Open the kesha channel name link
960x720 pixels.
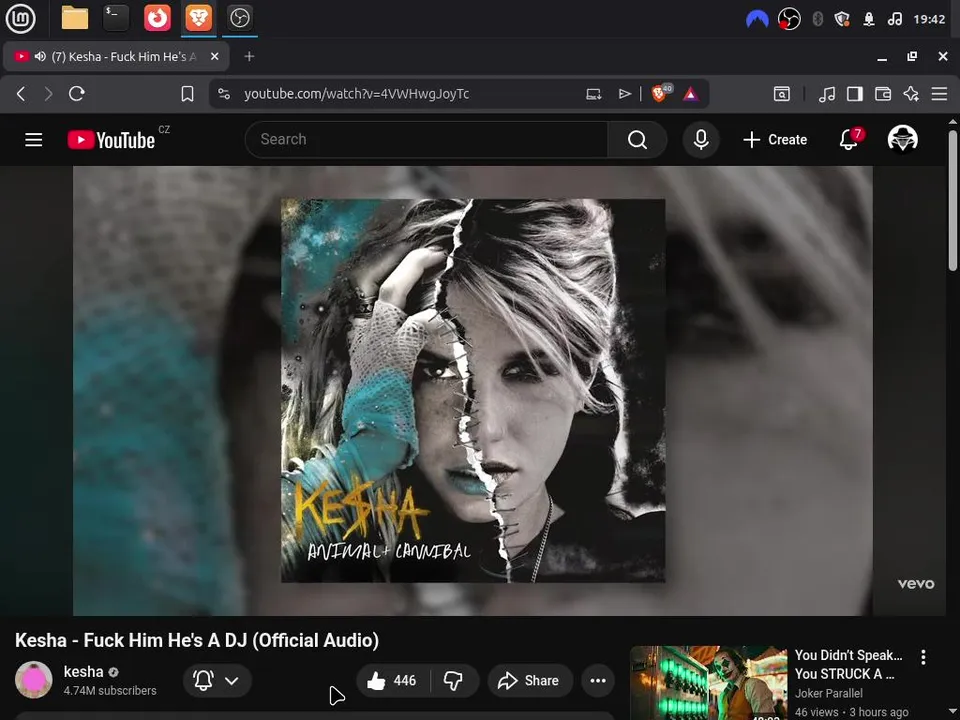pyautogui.click(x=83, y=672)
